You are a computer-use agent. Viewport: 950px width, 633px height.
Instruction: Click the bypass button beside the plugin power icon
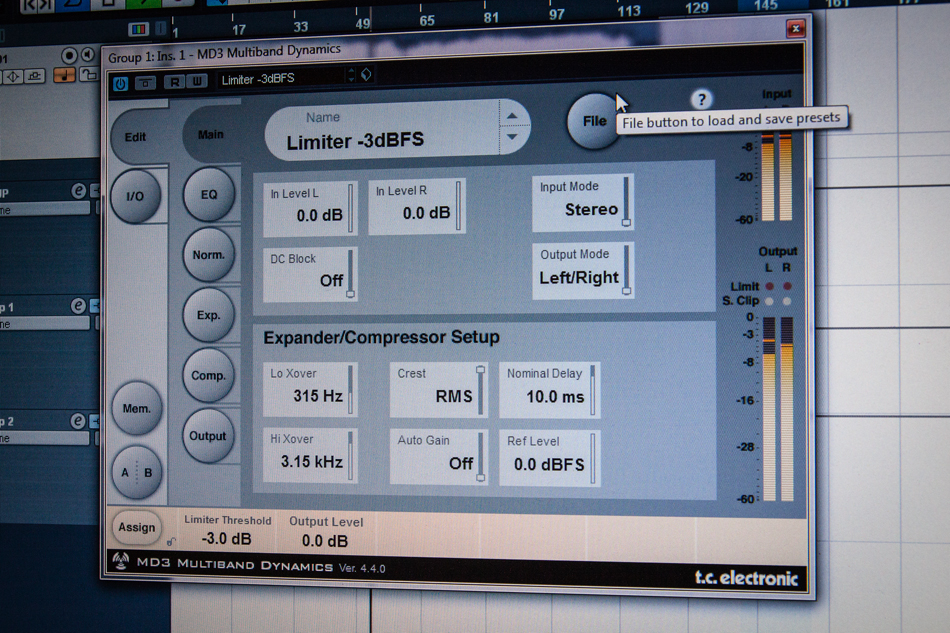point(145,83)
